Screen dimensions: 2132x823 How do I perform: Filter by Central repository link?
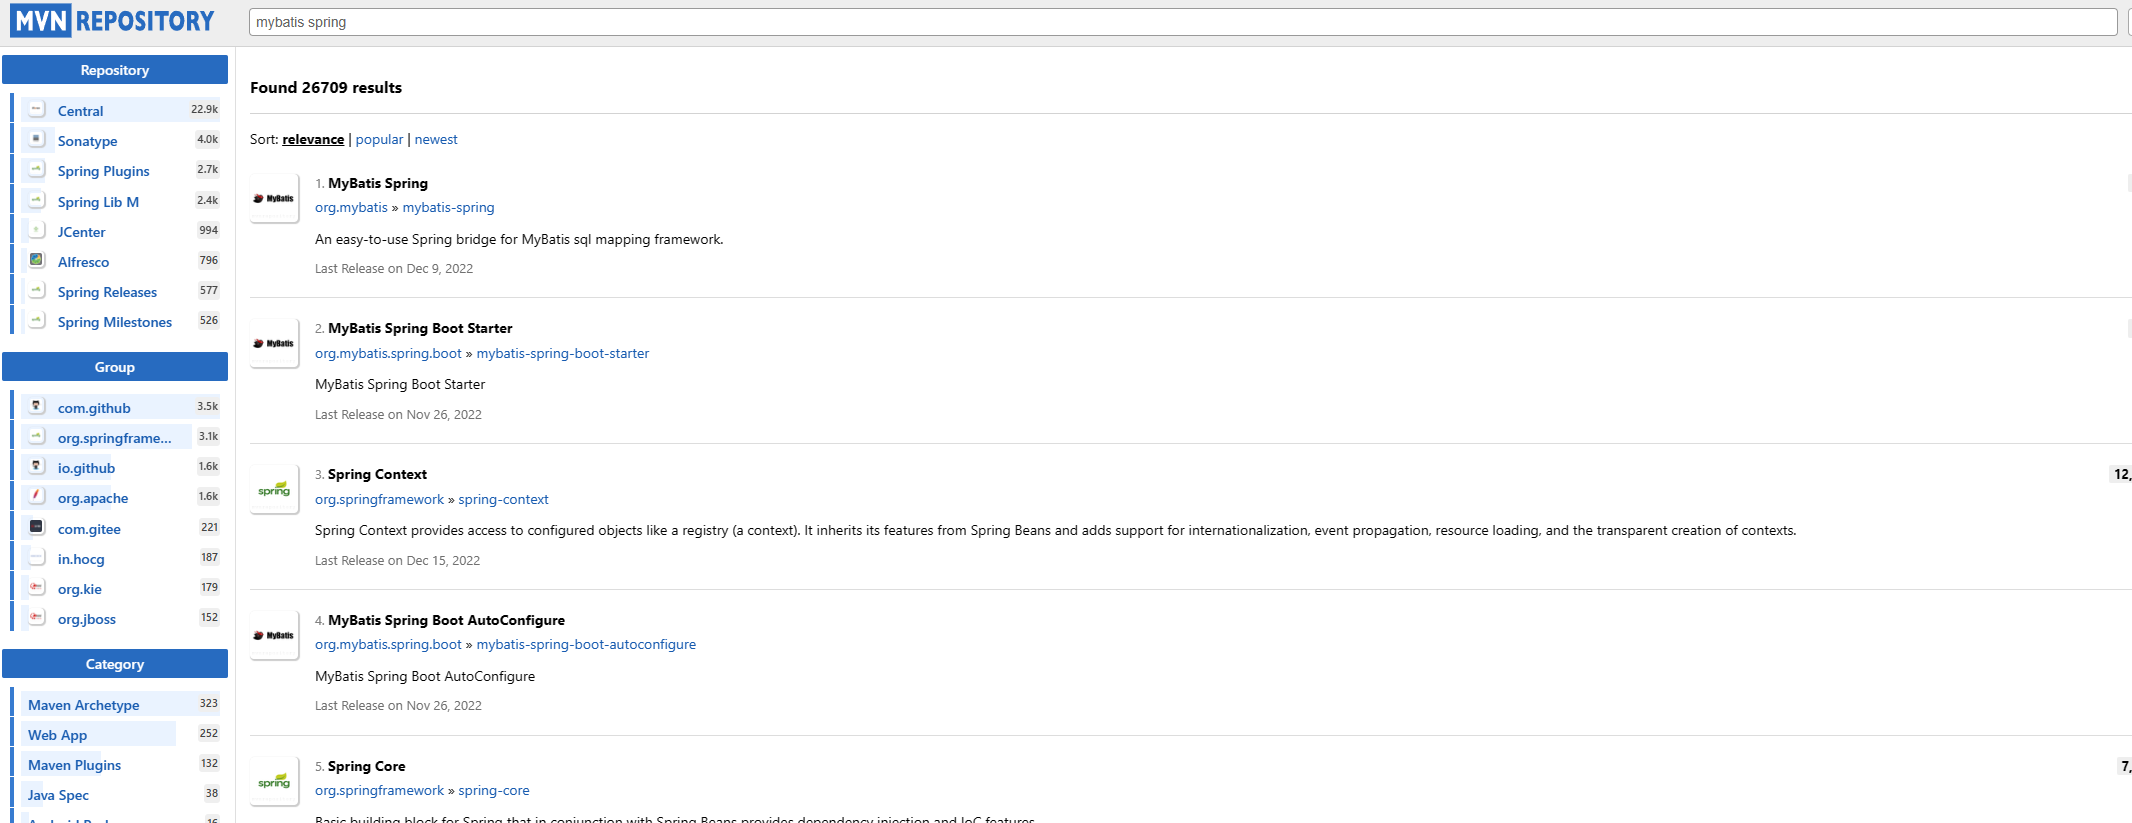click(80, 111)
